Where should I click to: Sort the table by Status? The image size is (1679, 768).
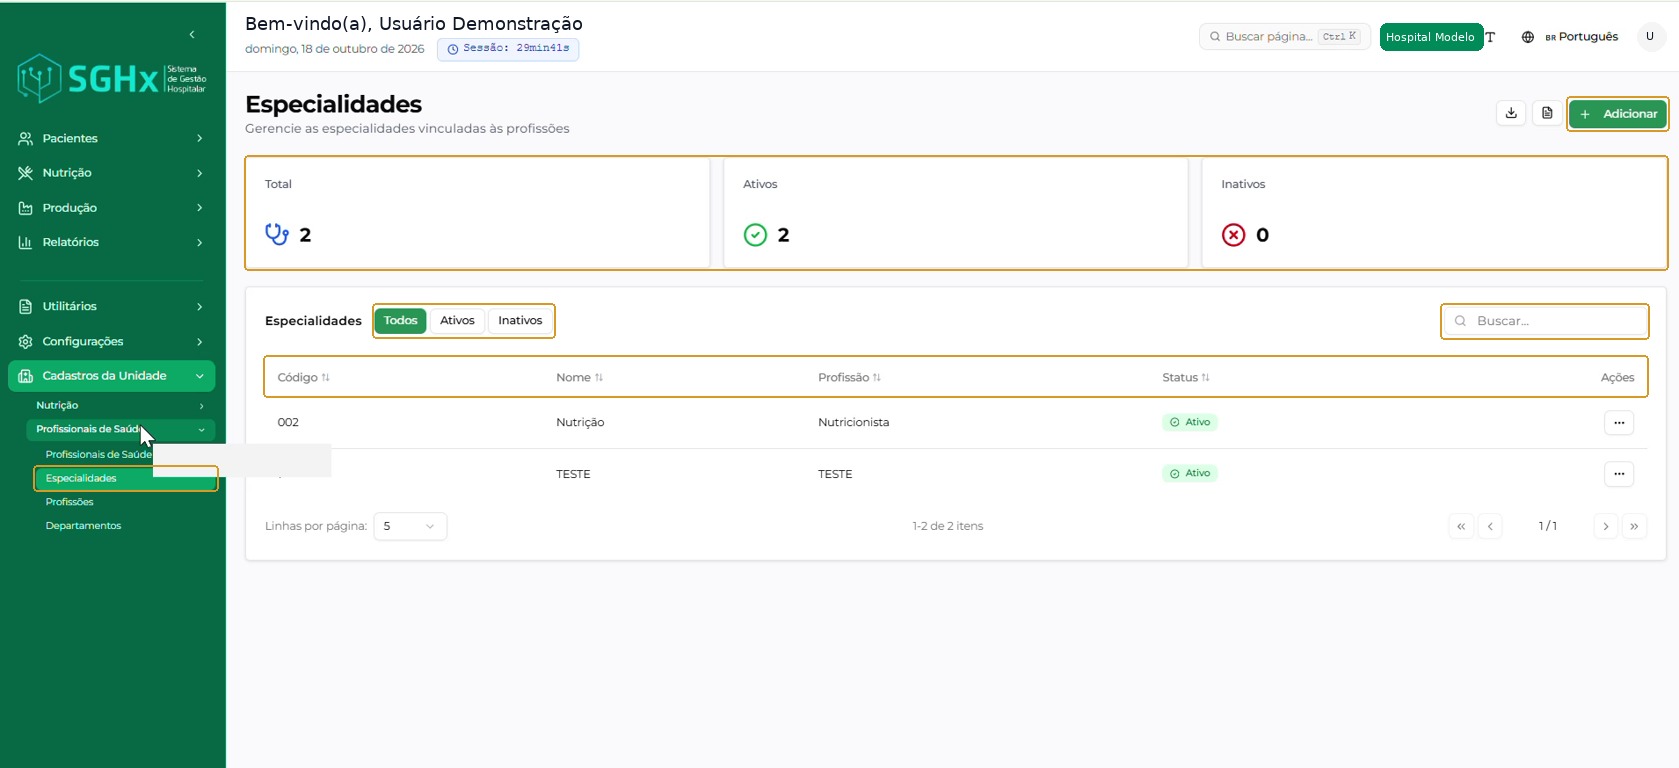pos(1186,378)
